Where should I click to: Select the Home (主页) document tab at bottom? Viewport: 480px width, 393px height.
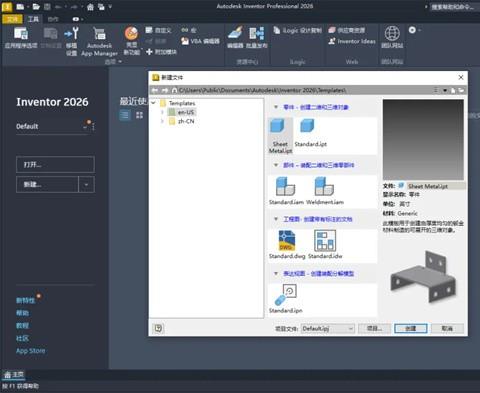pos(14,375)
